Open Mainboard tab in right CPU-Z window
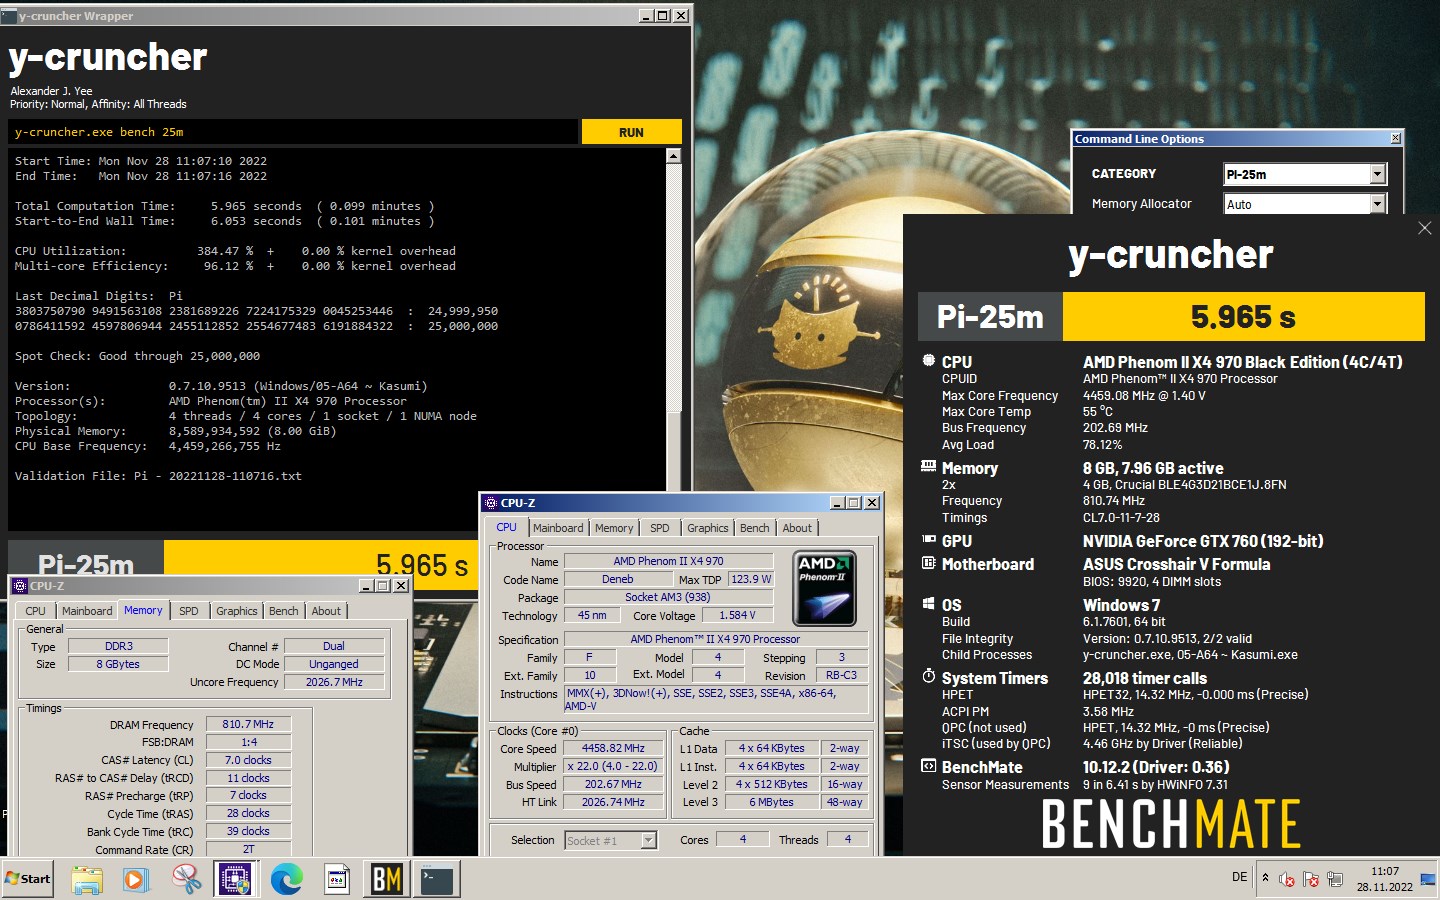The image size is (1440, 900). tap(558, 528)
